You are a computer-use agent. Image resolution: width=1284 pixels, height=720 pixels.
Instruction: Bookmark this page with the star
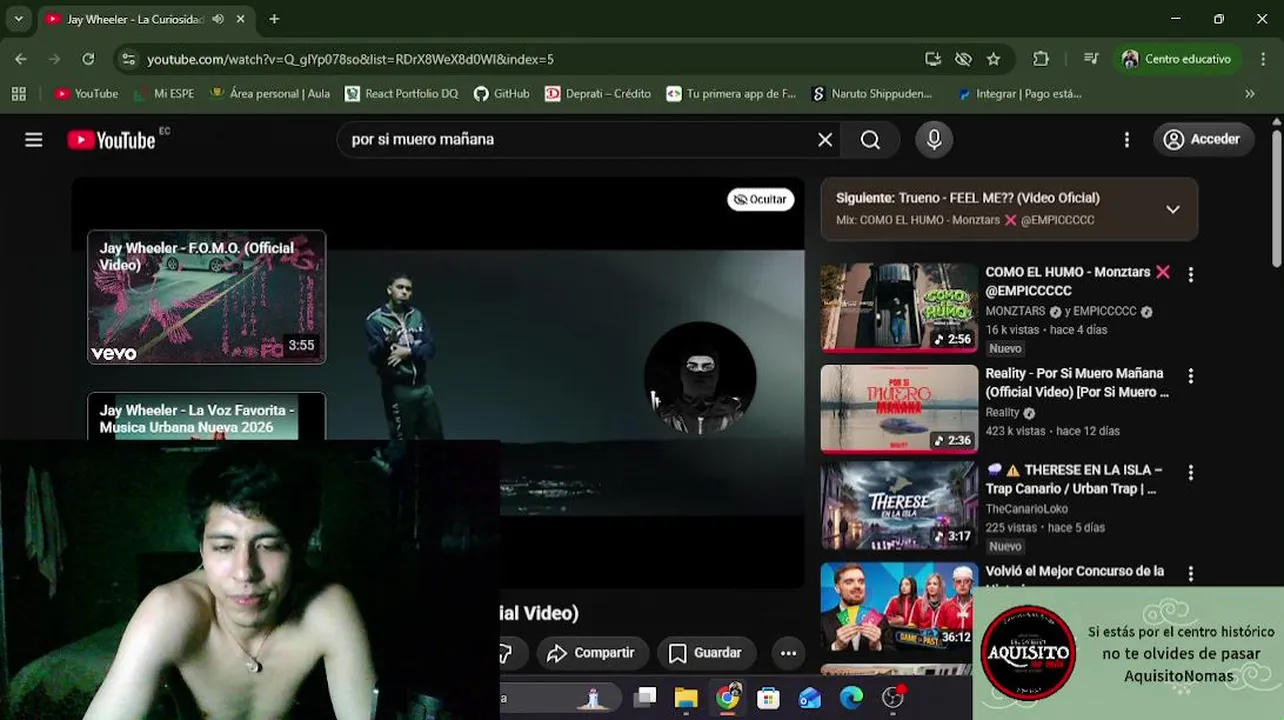tap(993, 59)
